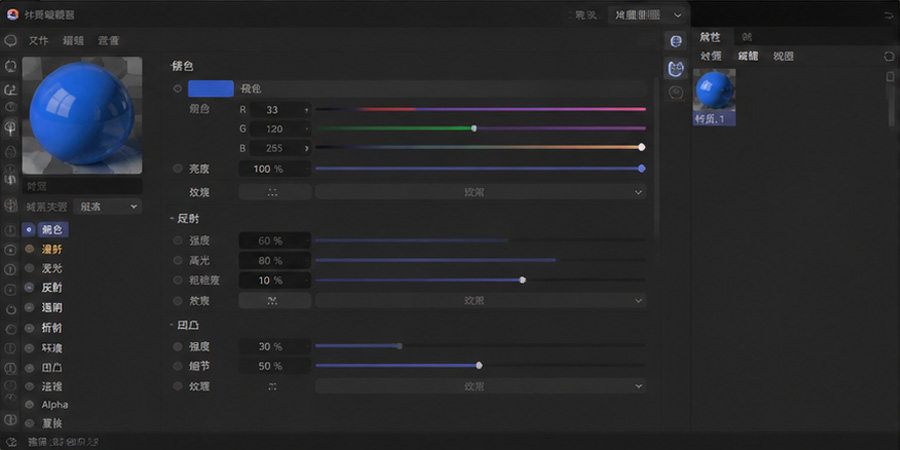The width and height of the screenshot is (900, 450).
Task: Toggle the 透明 channel checkbox
Action: coord(29,308)
